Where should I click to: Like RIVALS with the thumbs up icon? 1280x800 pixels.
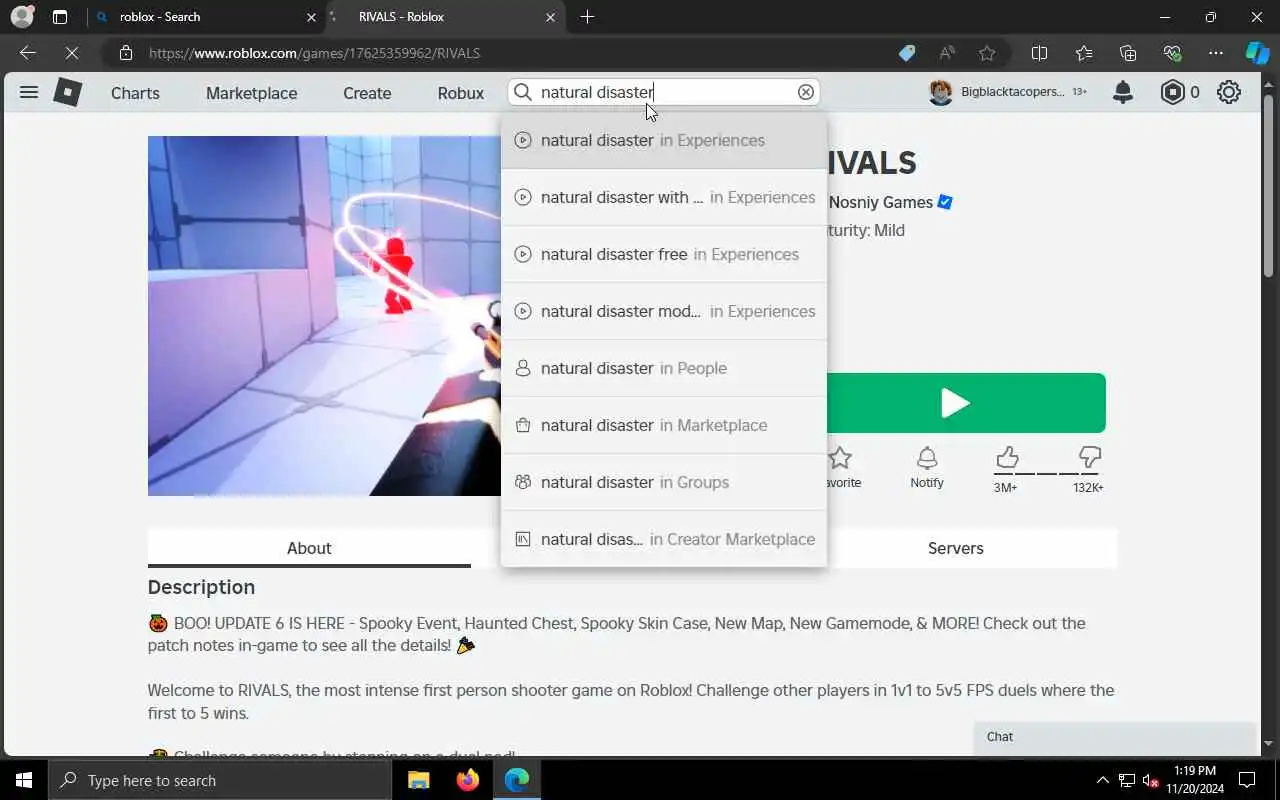pos(1007,458)
